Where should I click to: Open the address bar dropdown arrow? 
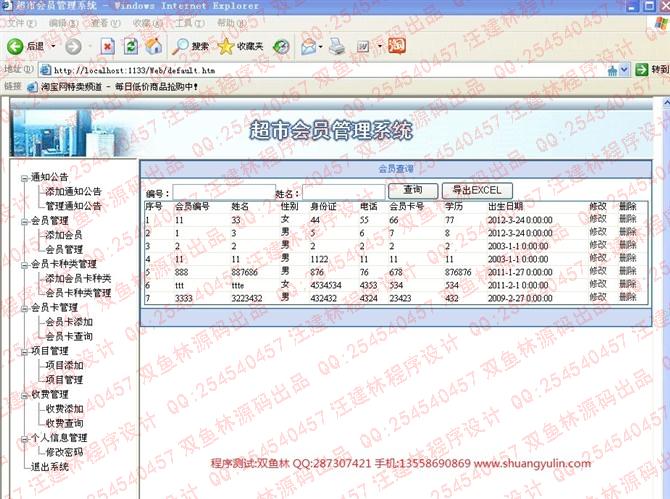[x=625, y=70]
